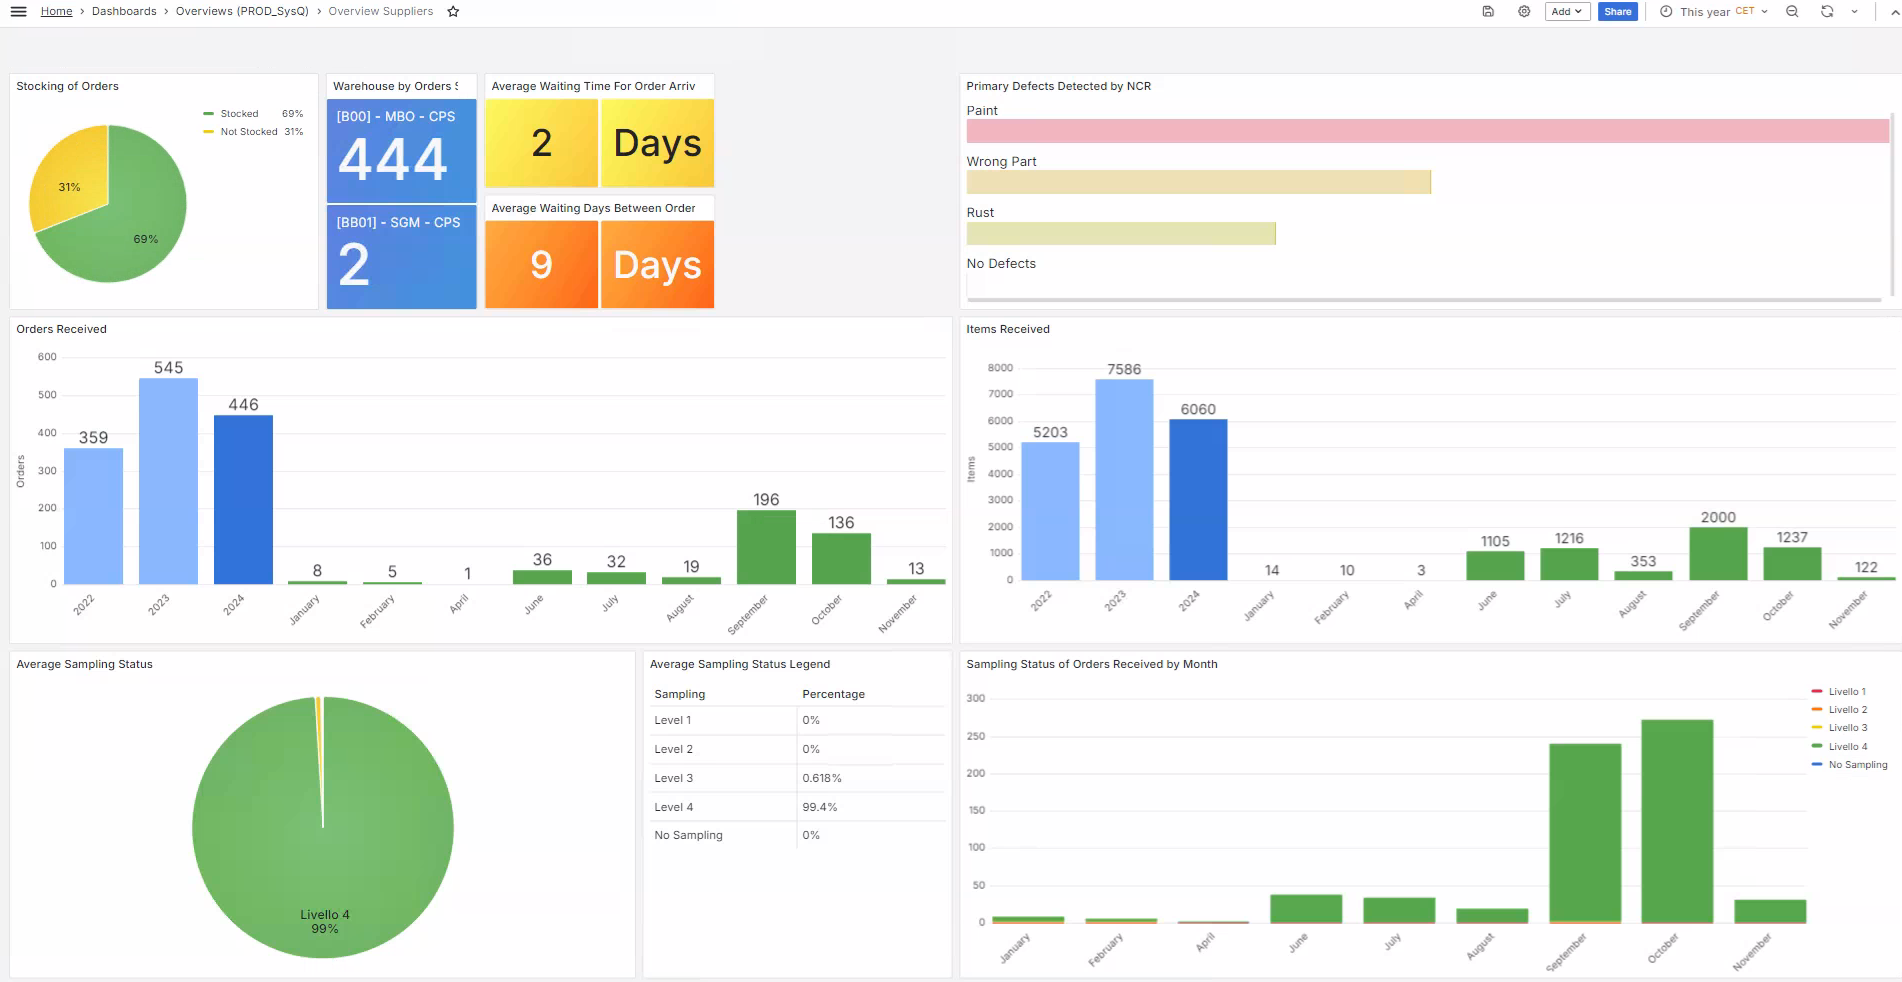
Task: Click the Sampling Status of Orders by Month title
Action: tap(1092, 664)
